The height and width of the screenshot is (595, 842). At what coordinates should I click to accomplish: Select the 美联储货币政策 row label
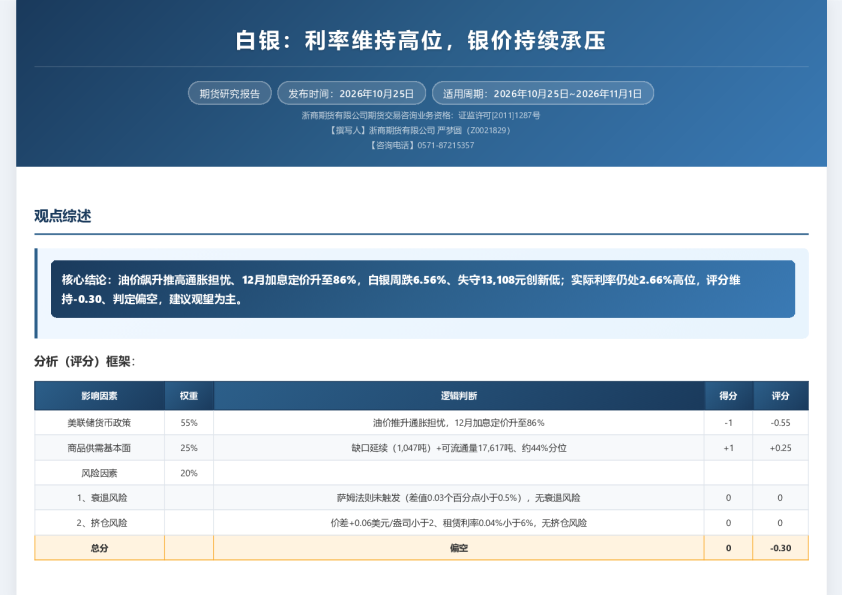pos(99,423)
